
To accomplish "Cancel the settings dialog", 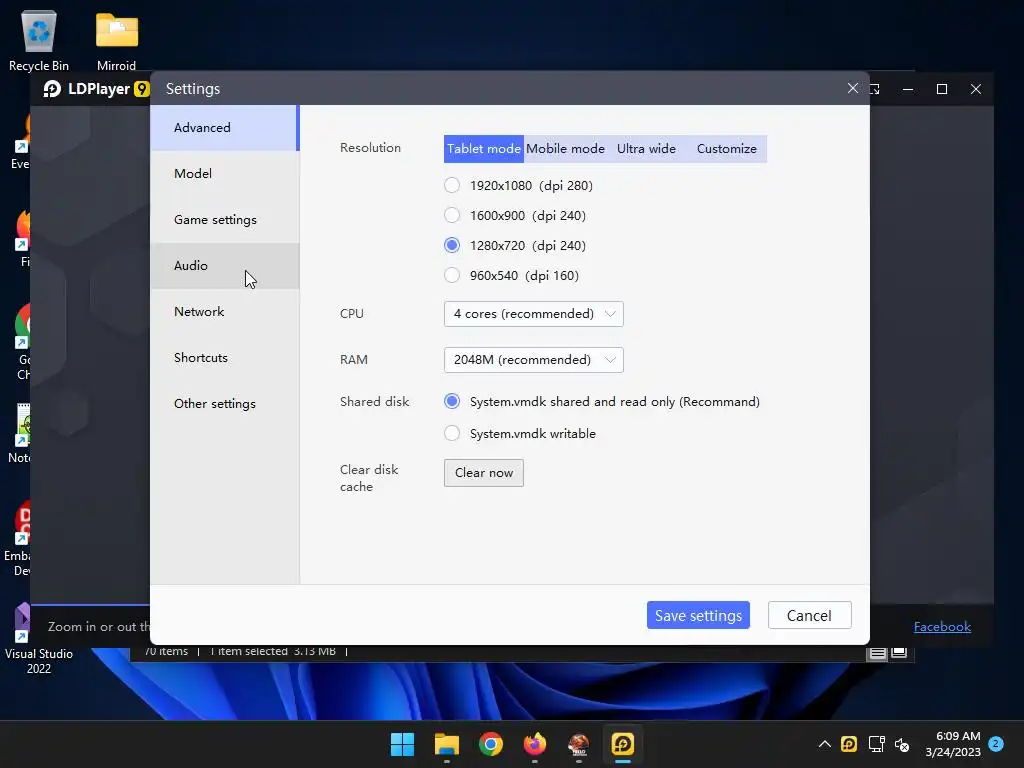I will (810, 615).
